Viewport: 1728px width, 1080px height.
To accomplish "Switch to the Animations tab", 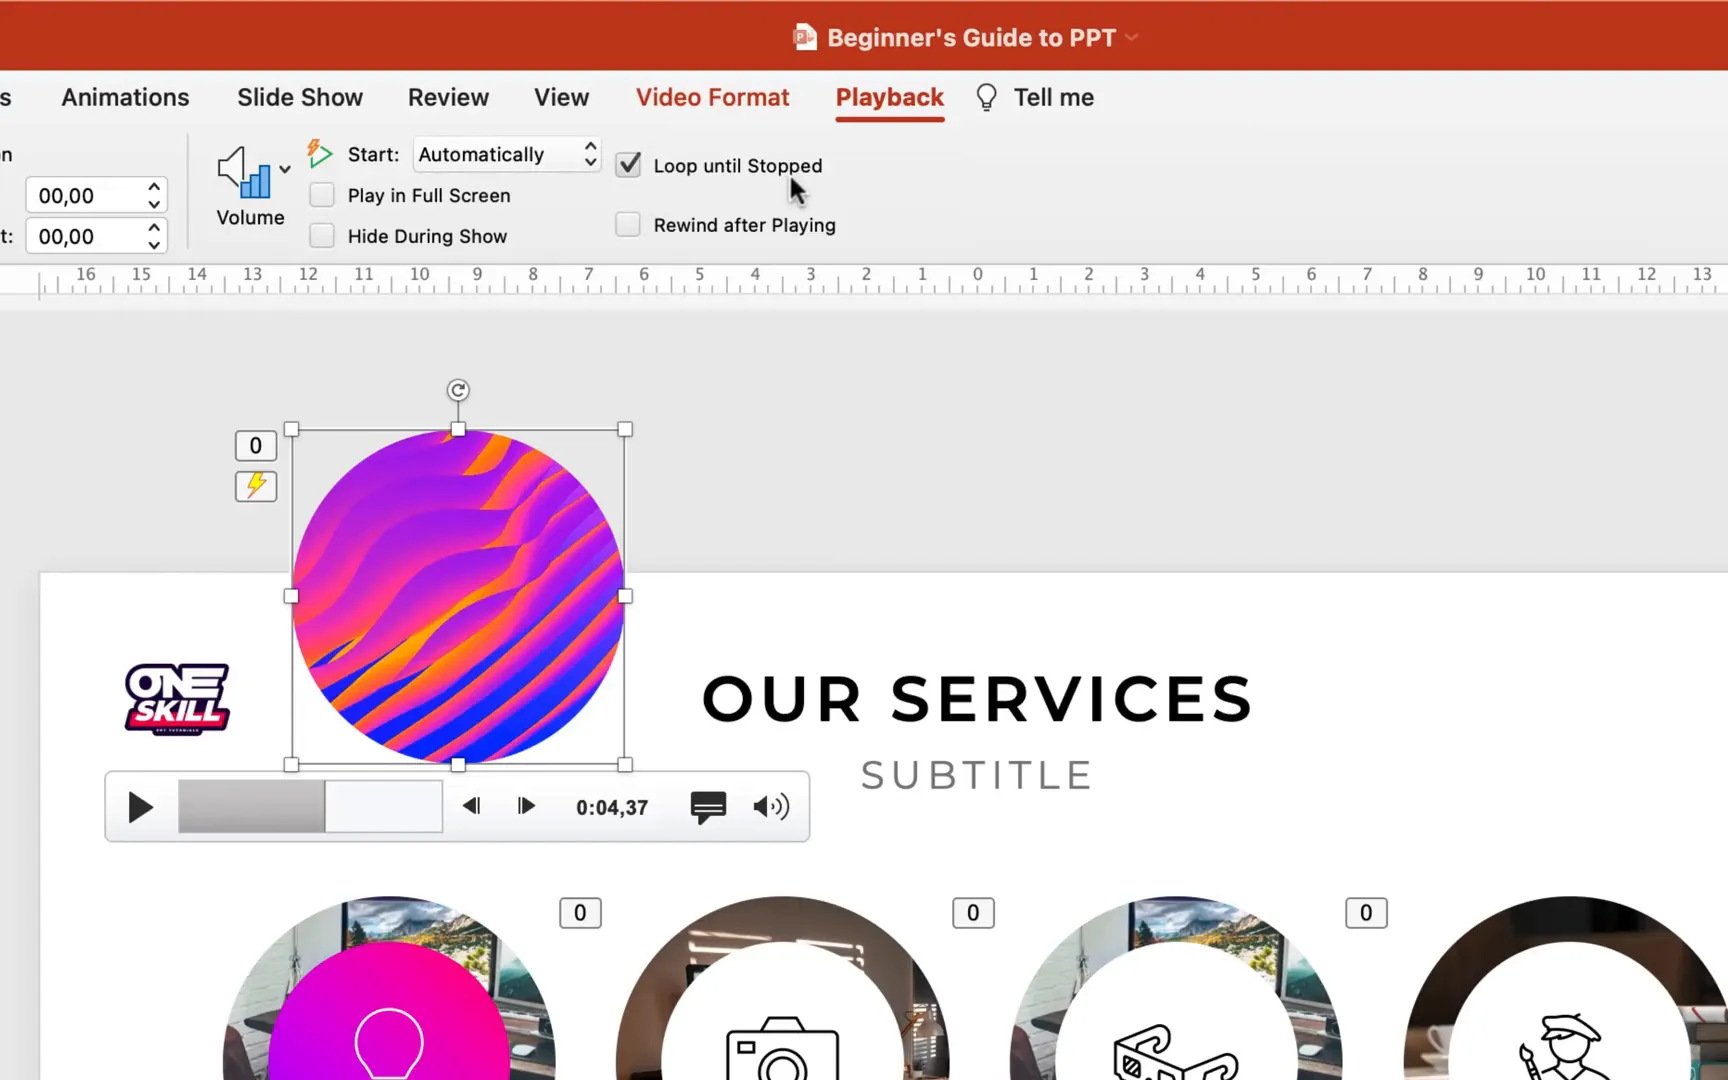I will pyautogui.click(x=125, y=97).
